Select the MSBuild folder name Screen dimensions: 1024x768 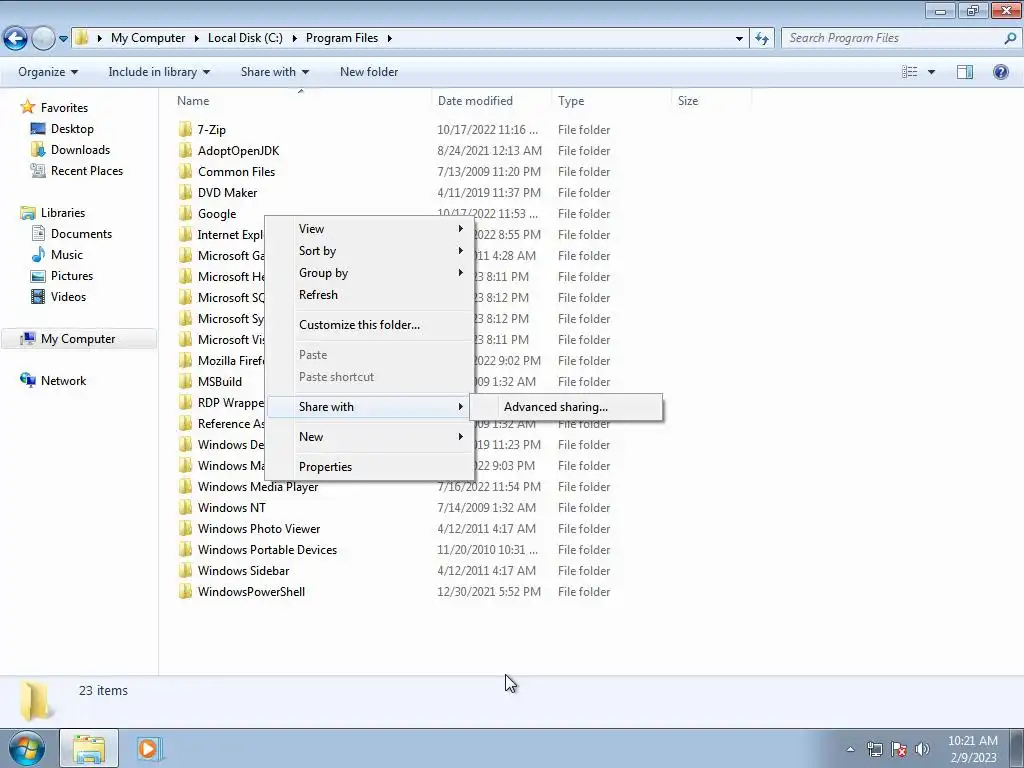click(x=219, y=381)
